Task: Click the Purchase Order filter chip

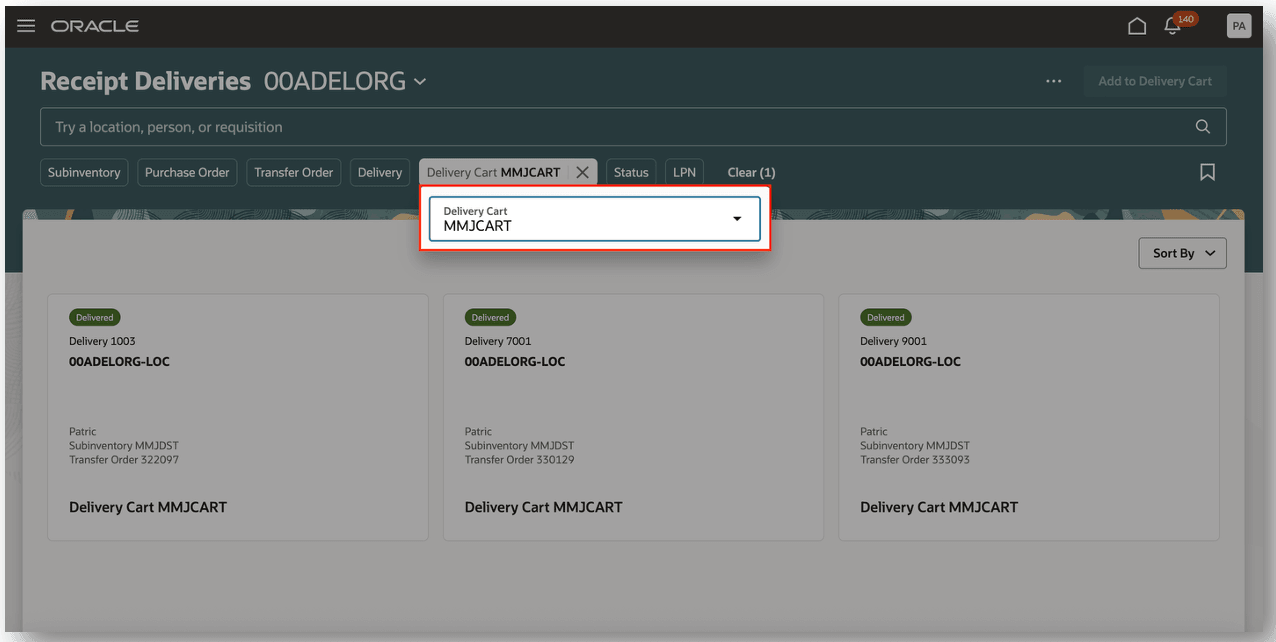Action: pos(187,172)
